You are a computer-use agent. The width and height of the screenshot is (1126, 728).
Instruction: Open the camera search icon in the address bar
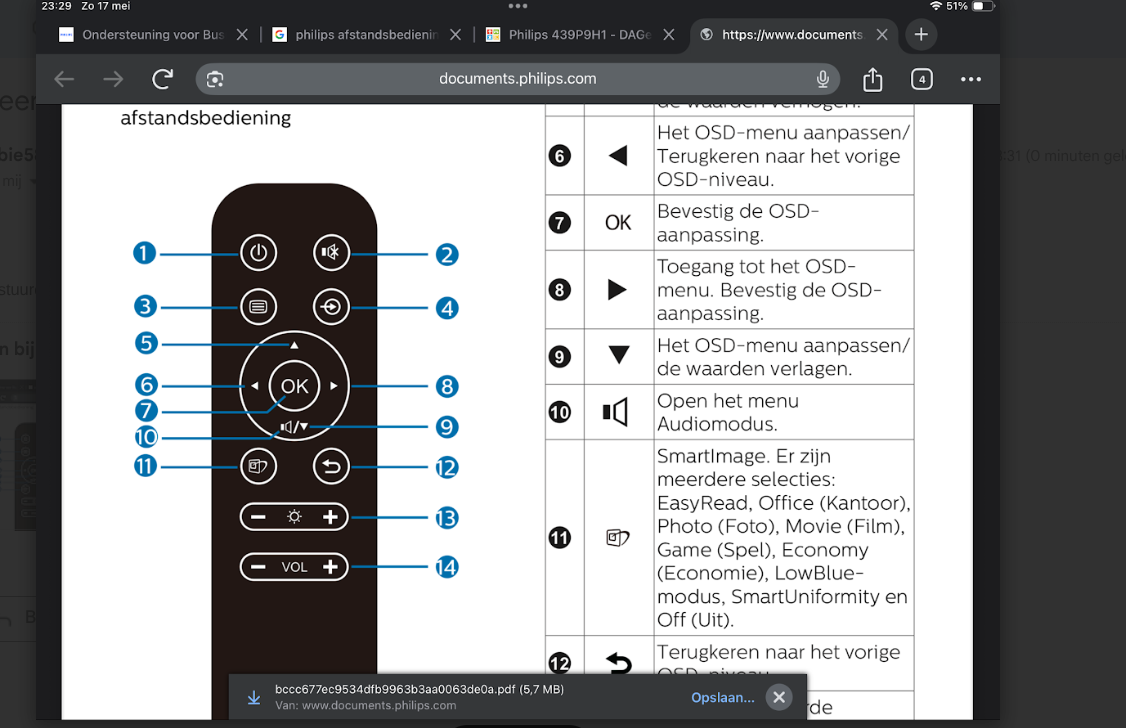(215, 79)
